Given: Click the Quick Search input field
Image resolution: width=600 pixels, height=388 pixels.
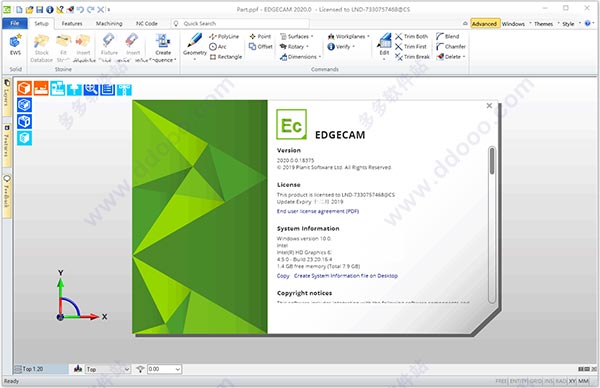Looking at the screenshot, I should tap(240, 23).
